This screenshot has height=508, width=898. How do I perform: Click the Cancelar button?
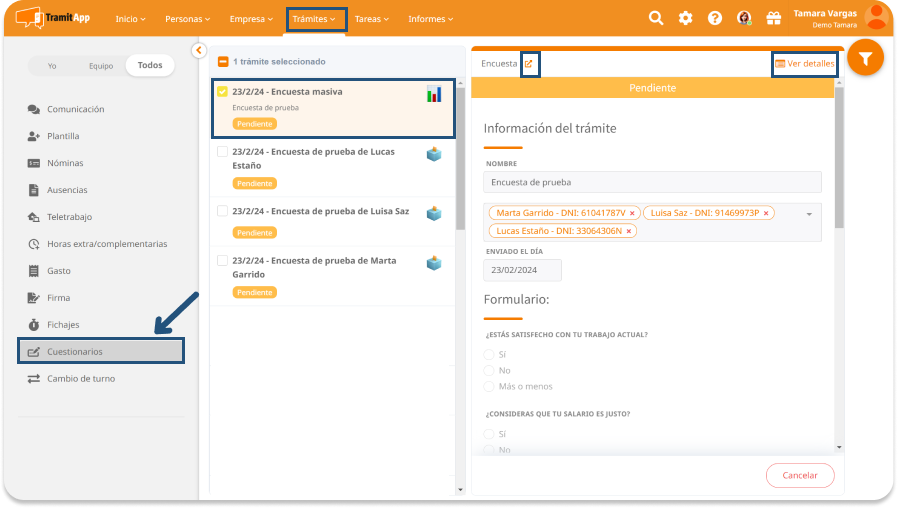799,475
